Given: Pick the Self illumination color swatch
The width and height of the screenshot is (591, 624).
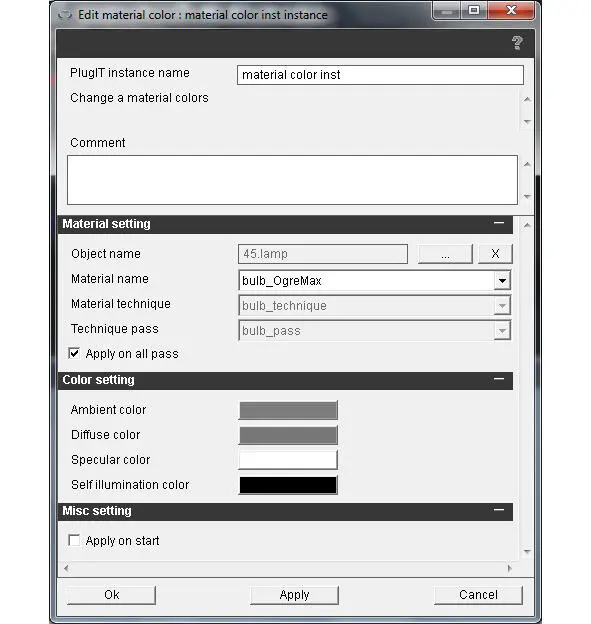Looking at the screenshot, I should [288, 485].
